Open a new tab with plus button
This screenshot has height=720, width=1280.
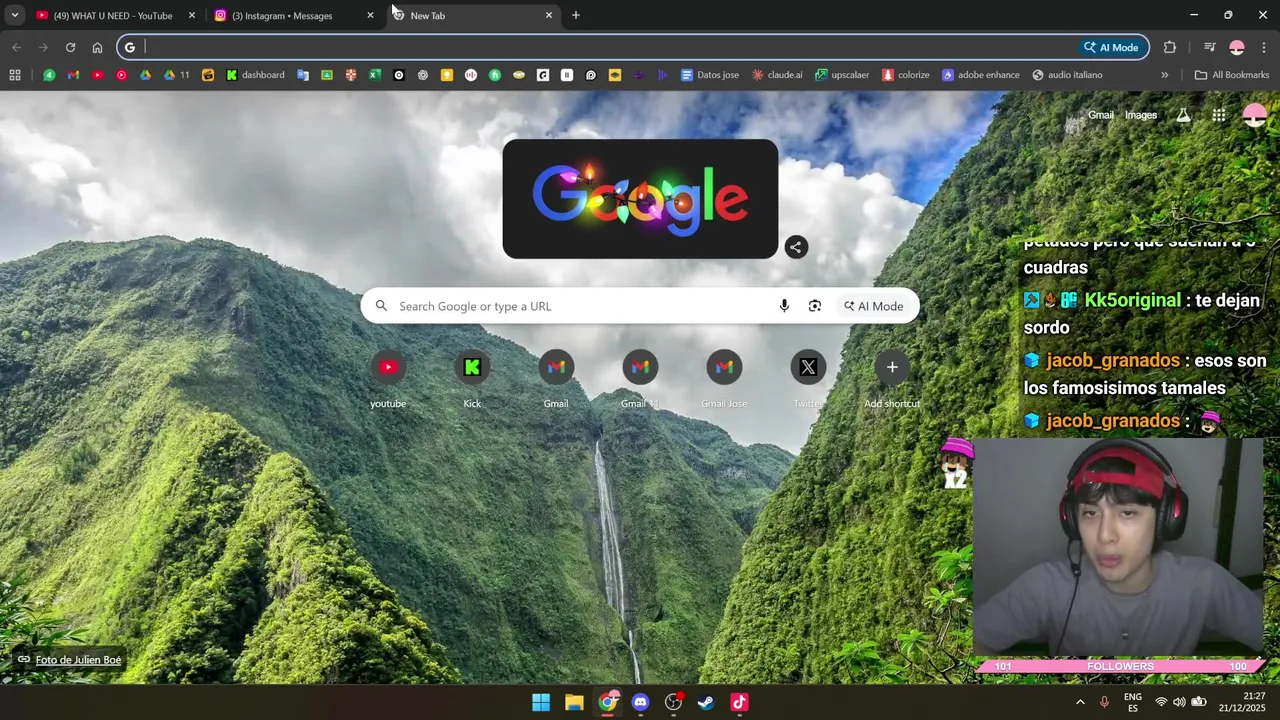tap(575, 15)
